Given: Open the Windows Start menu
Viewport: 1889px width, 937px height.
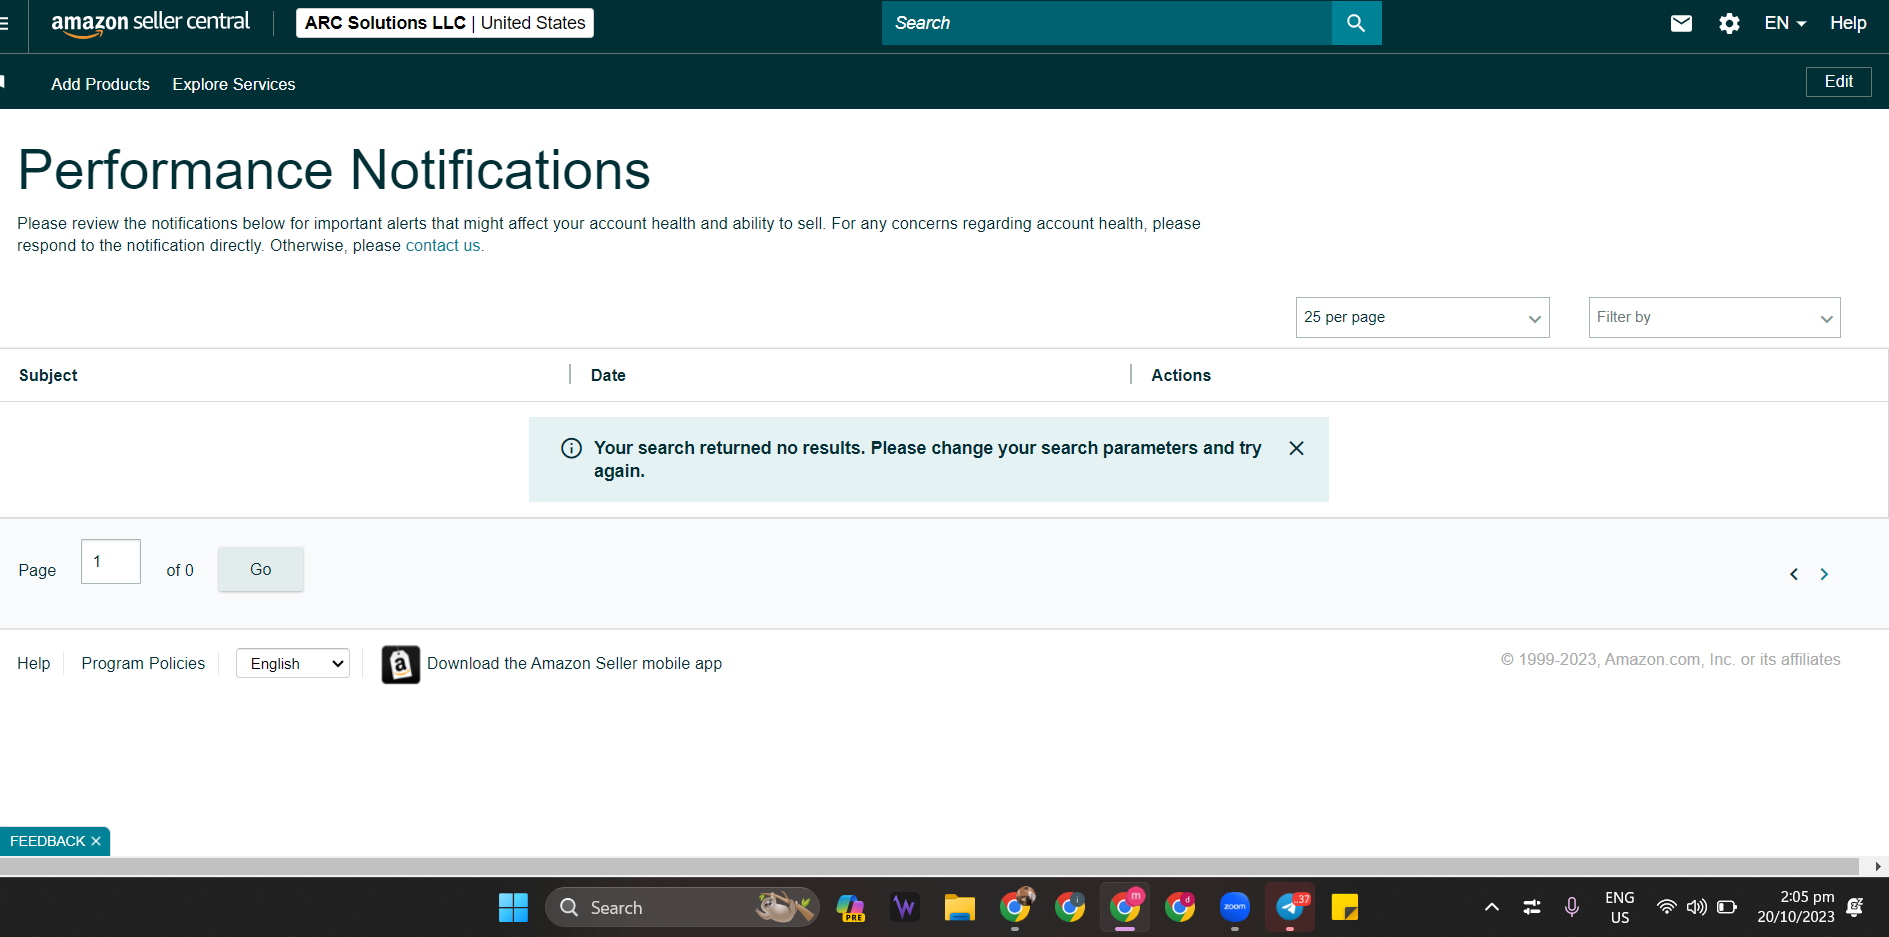Looking at the screenshot, I should (x=513, y=907).
